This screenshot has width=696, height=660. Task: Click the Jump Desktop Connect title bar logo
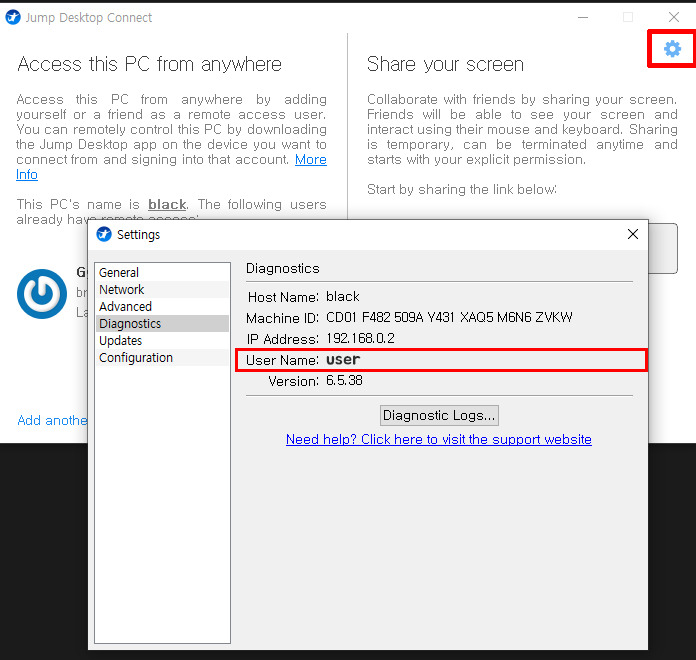[x=13, y=17]
